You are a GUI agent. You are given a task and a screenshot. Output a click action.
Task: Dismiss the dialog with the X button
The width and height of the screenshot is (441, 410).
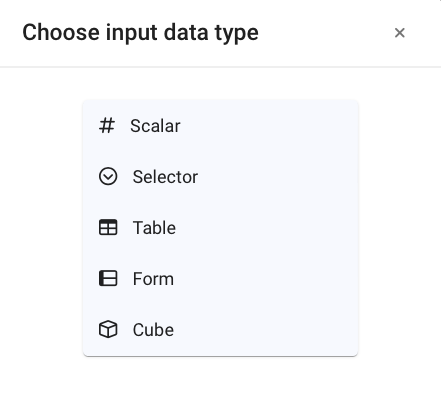click(400, 33)
